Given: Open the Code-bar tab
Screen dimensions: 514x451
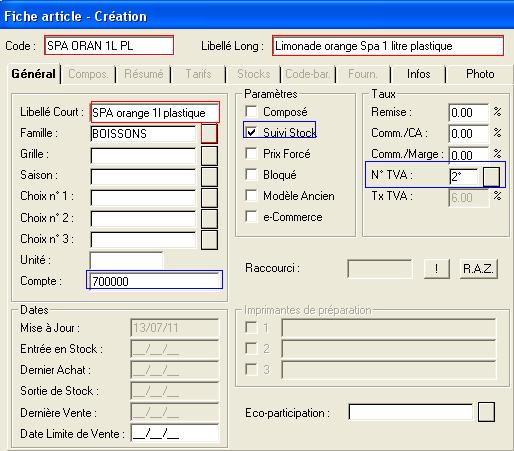Looking at the screenshot, I should [x=307, y=74].
